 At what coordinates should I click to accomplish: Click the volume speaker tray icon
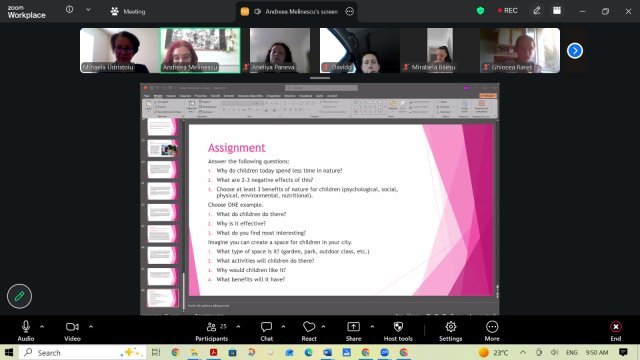click(554, 352)
